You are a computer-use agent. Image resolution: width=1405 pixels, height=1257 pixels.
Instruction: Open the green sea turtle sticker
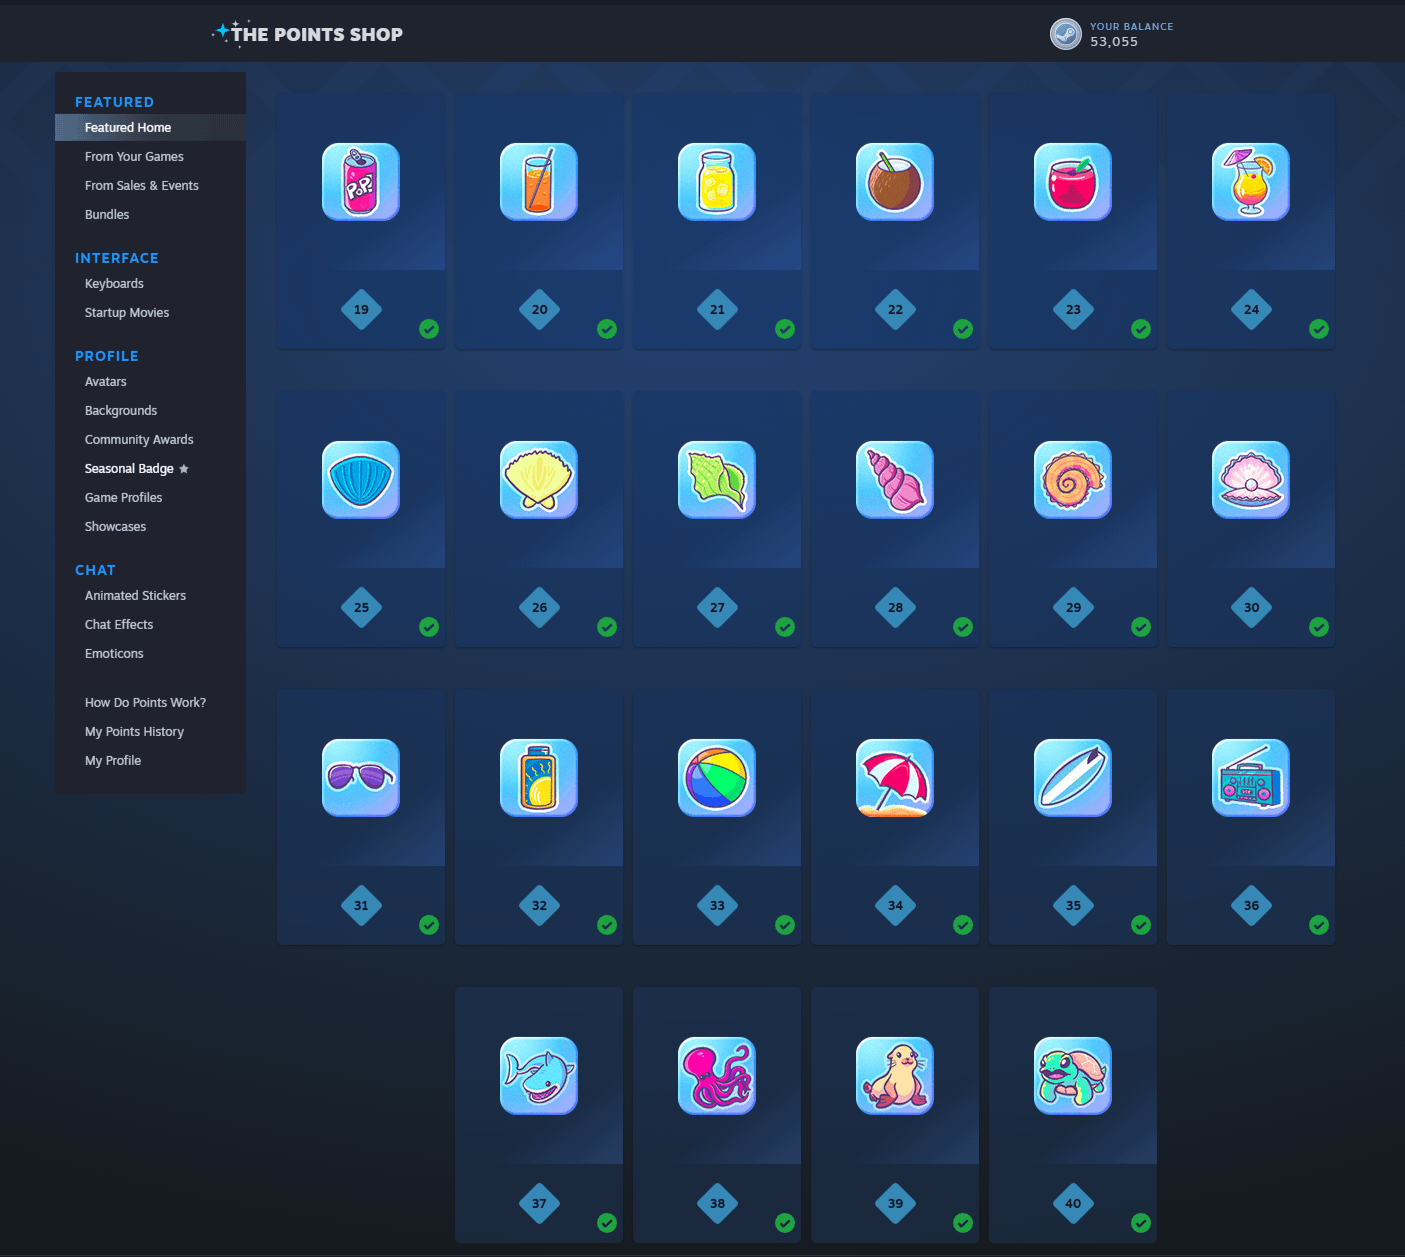(x=1072, y=1076)
